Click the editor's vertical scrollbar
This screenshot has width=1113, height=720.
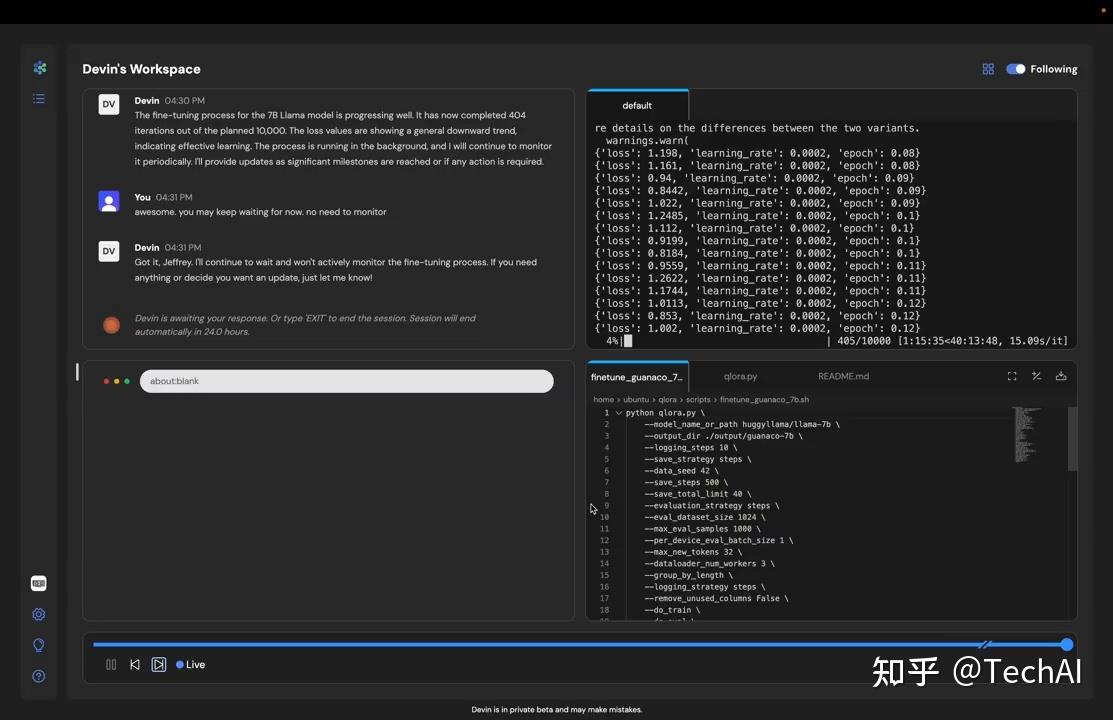click(1073, 439)
